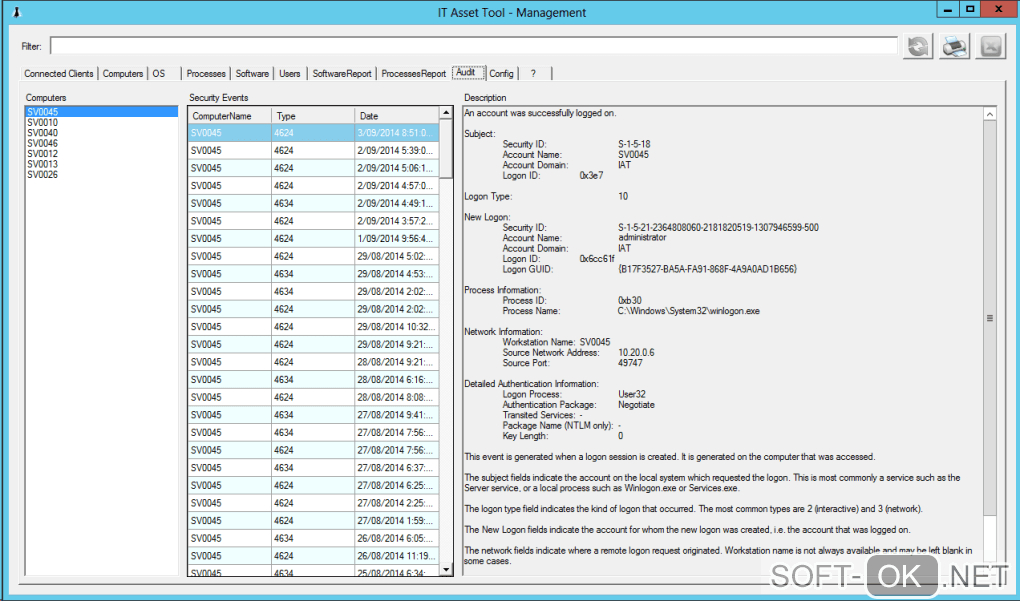Switch to the SoftwareReport tab
The image size is (1020, 601).
point(341,73)
